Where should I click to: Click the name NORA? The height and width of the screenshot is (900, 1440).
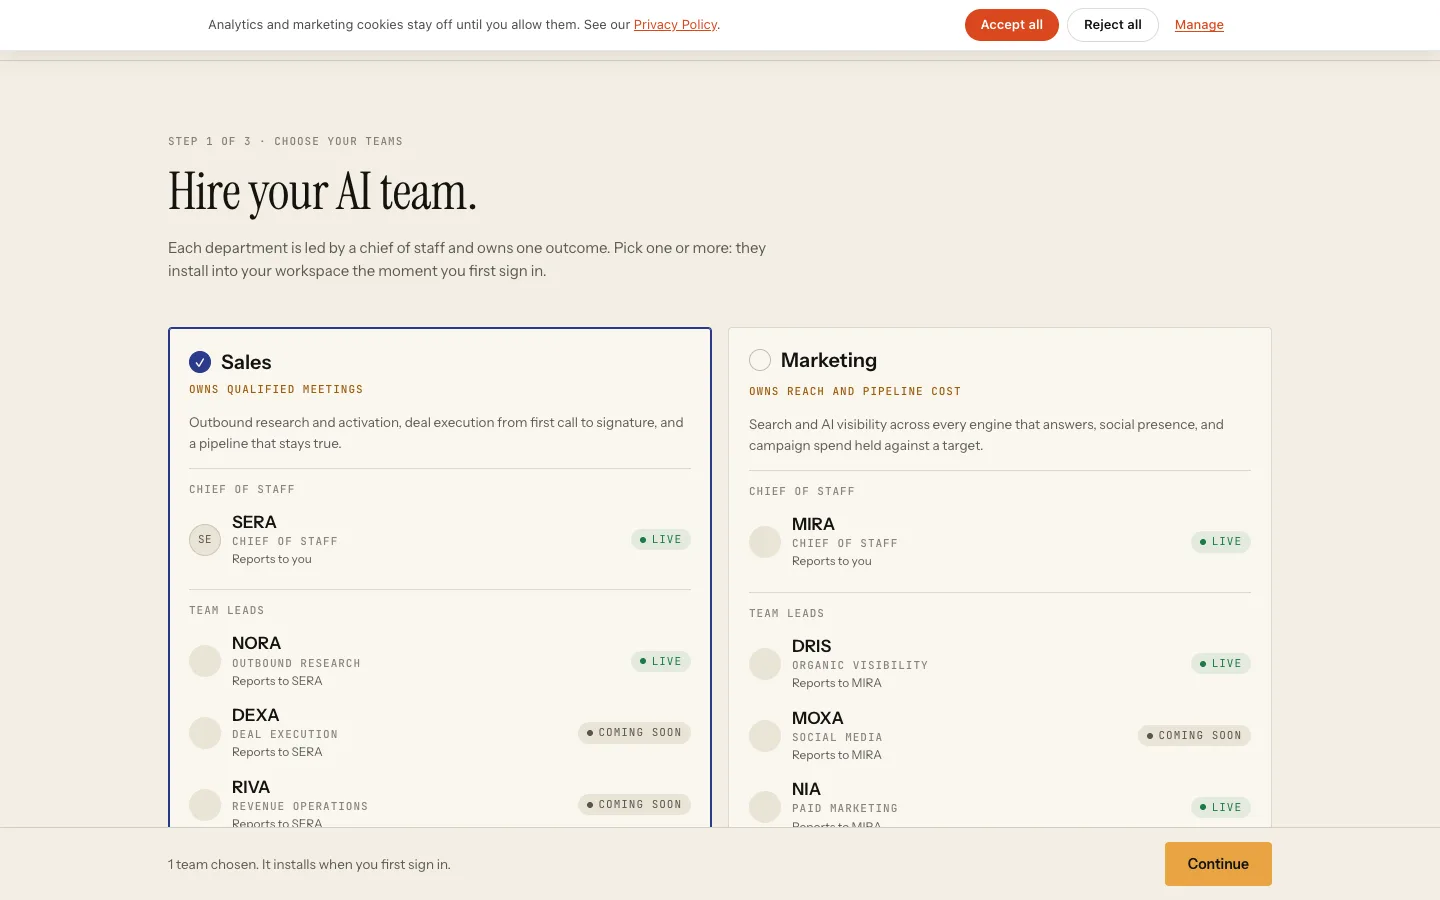click(256, 643)
